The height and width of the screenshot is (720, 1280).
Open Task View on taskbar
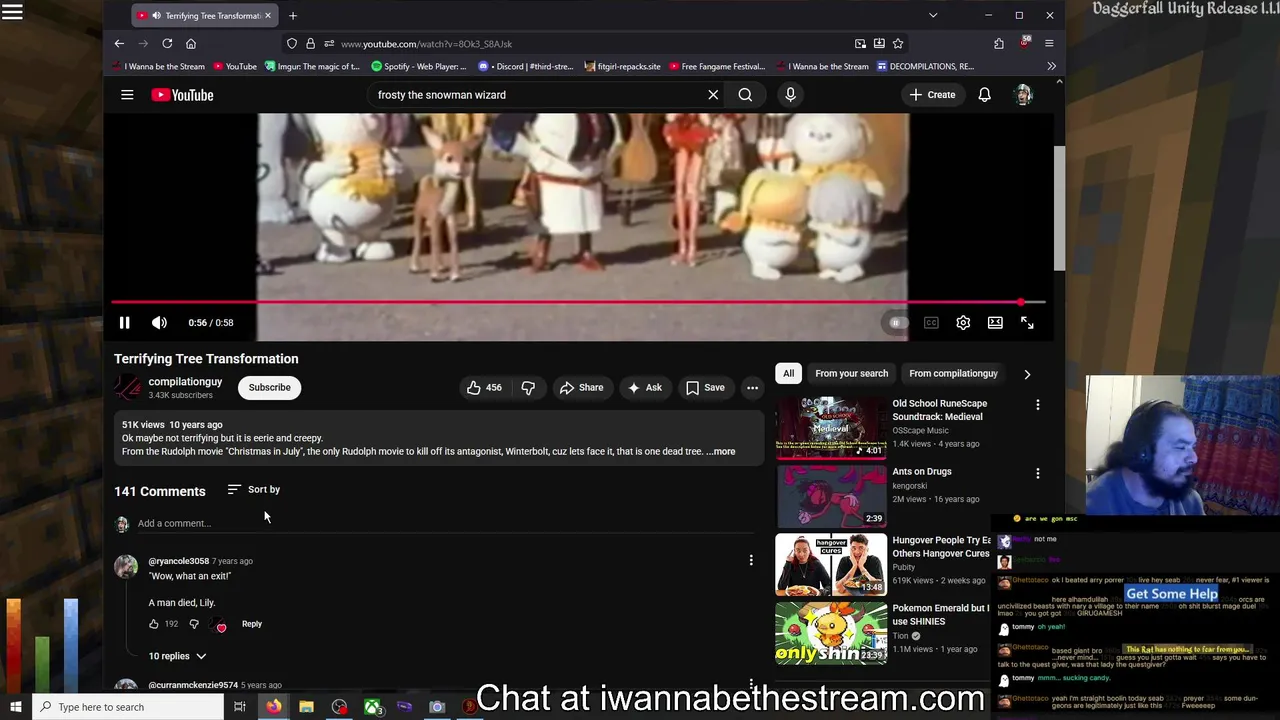[x=240, y=707]
